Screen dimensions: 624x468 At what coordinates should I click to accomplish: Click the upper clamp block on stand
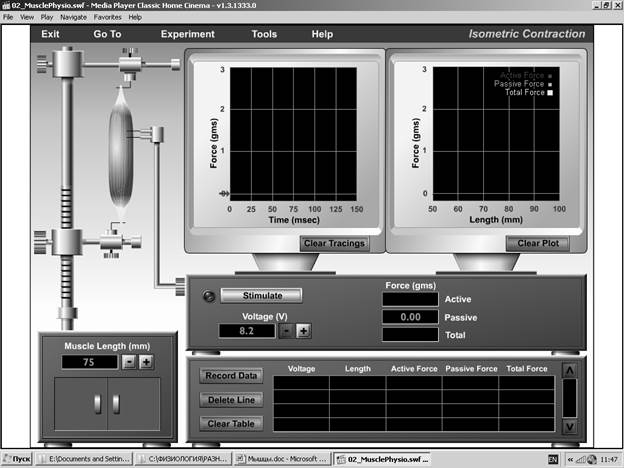(x=67, y=63)
